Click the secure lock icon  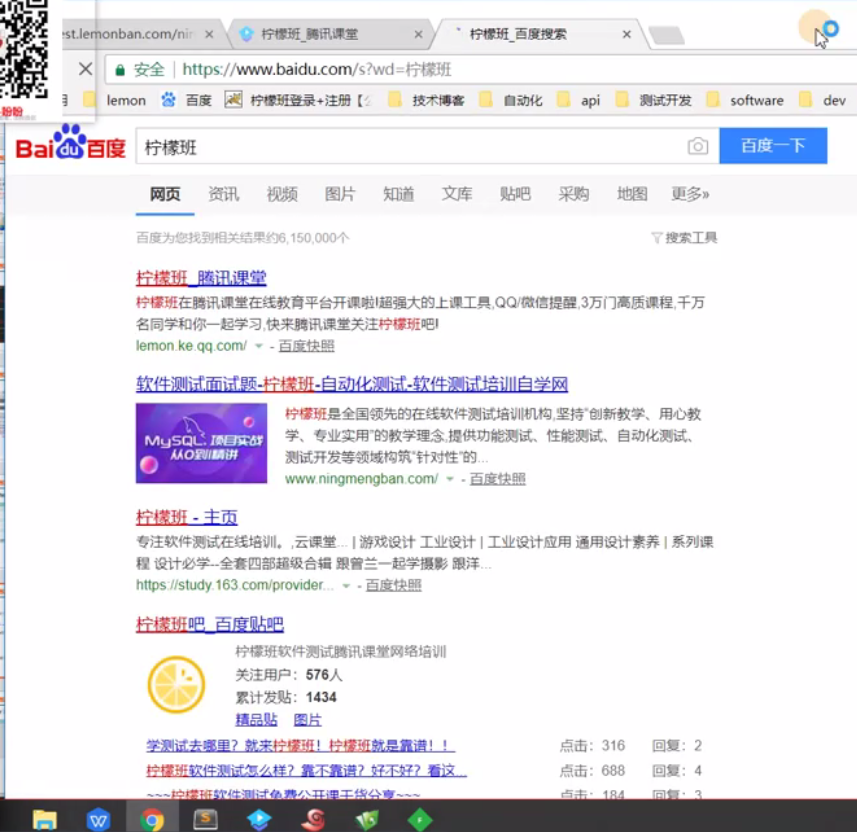pos(120,69)
